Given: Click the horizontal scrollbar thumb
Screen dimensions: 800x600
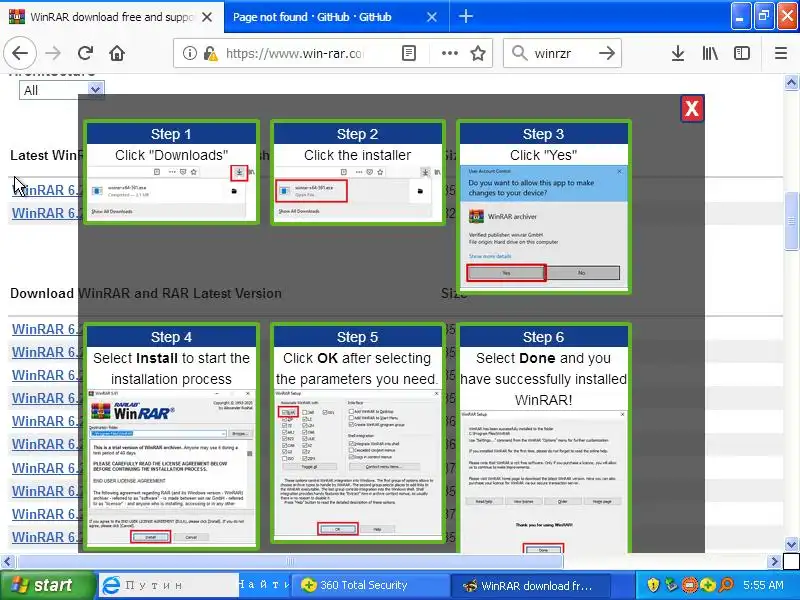Looking at the screenshot, I should 290,562.
